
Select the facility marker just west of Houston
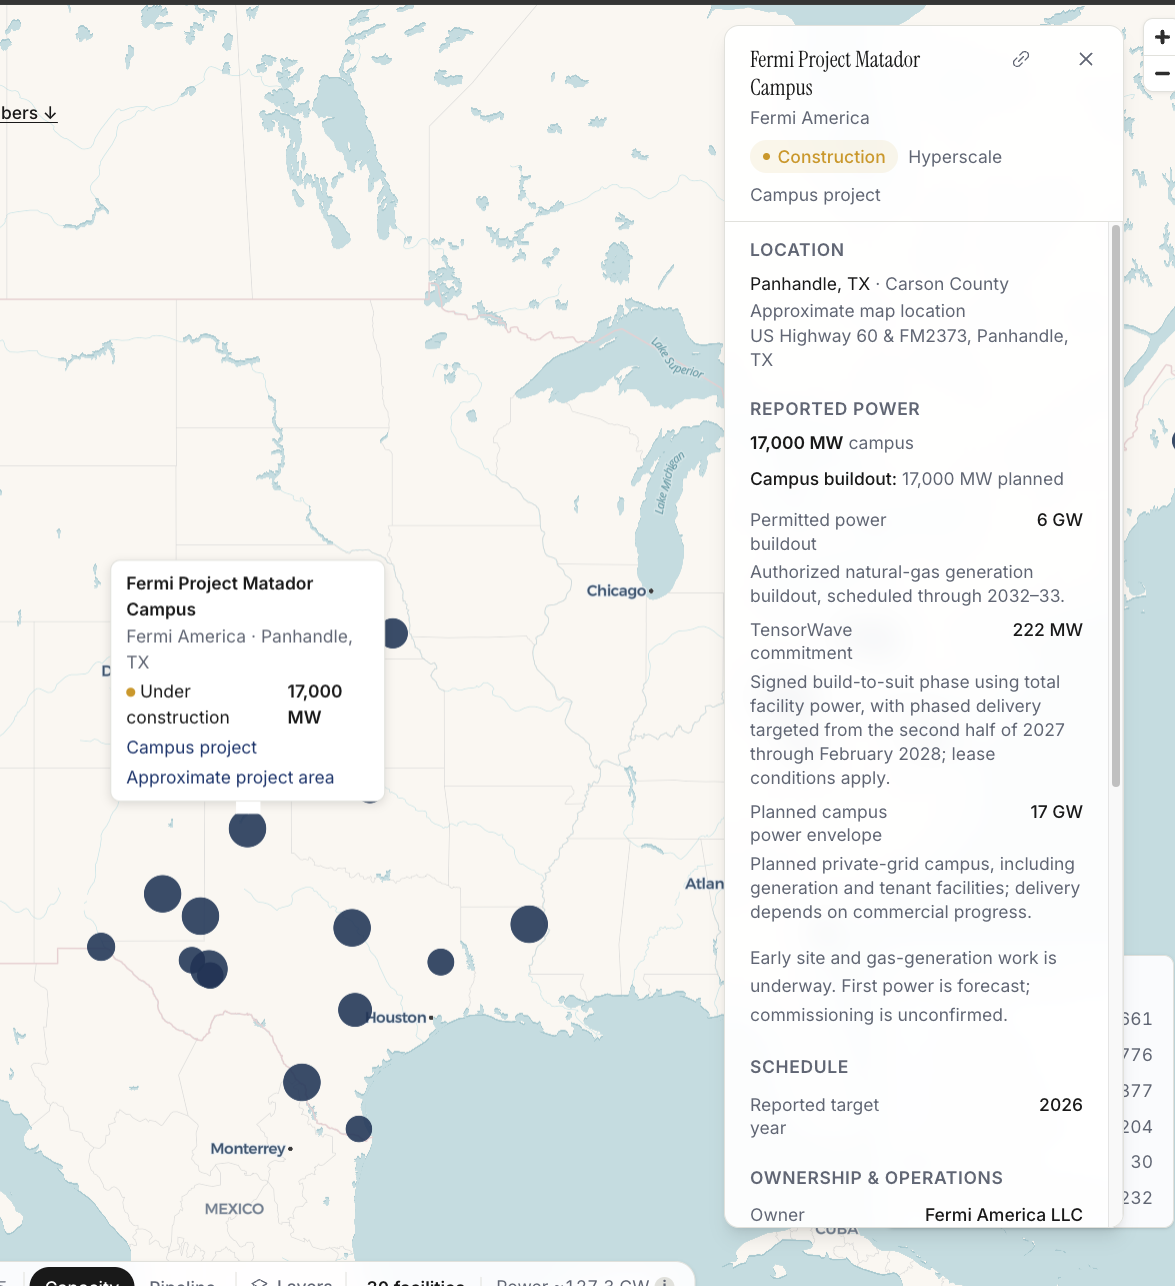[x=355, y=1009]
